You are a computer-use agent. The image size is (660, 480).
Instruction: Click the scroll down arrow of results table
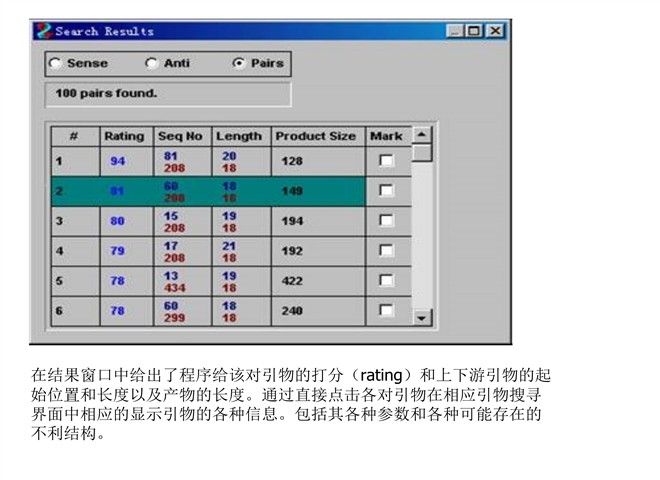click(x=423, y=317)
